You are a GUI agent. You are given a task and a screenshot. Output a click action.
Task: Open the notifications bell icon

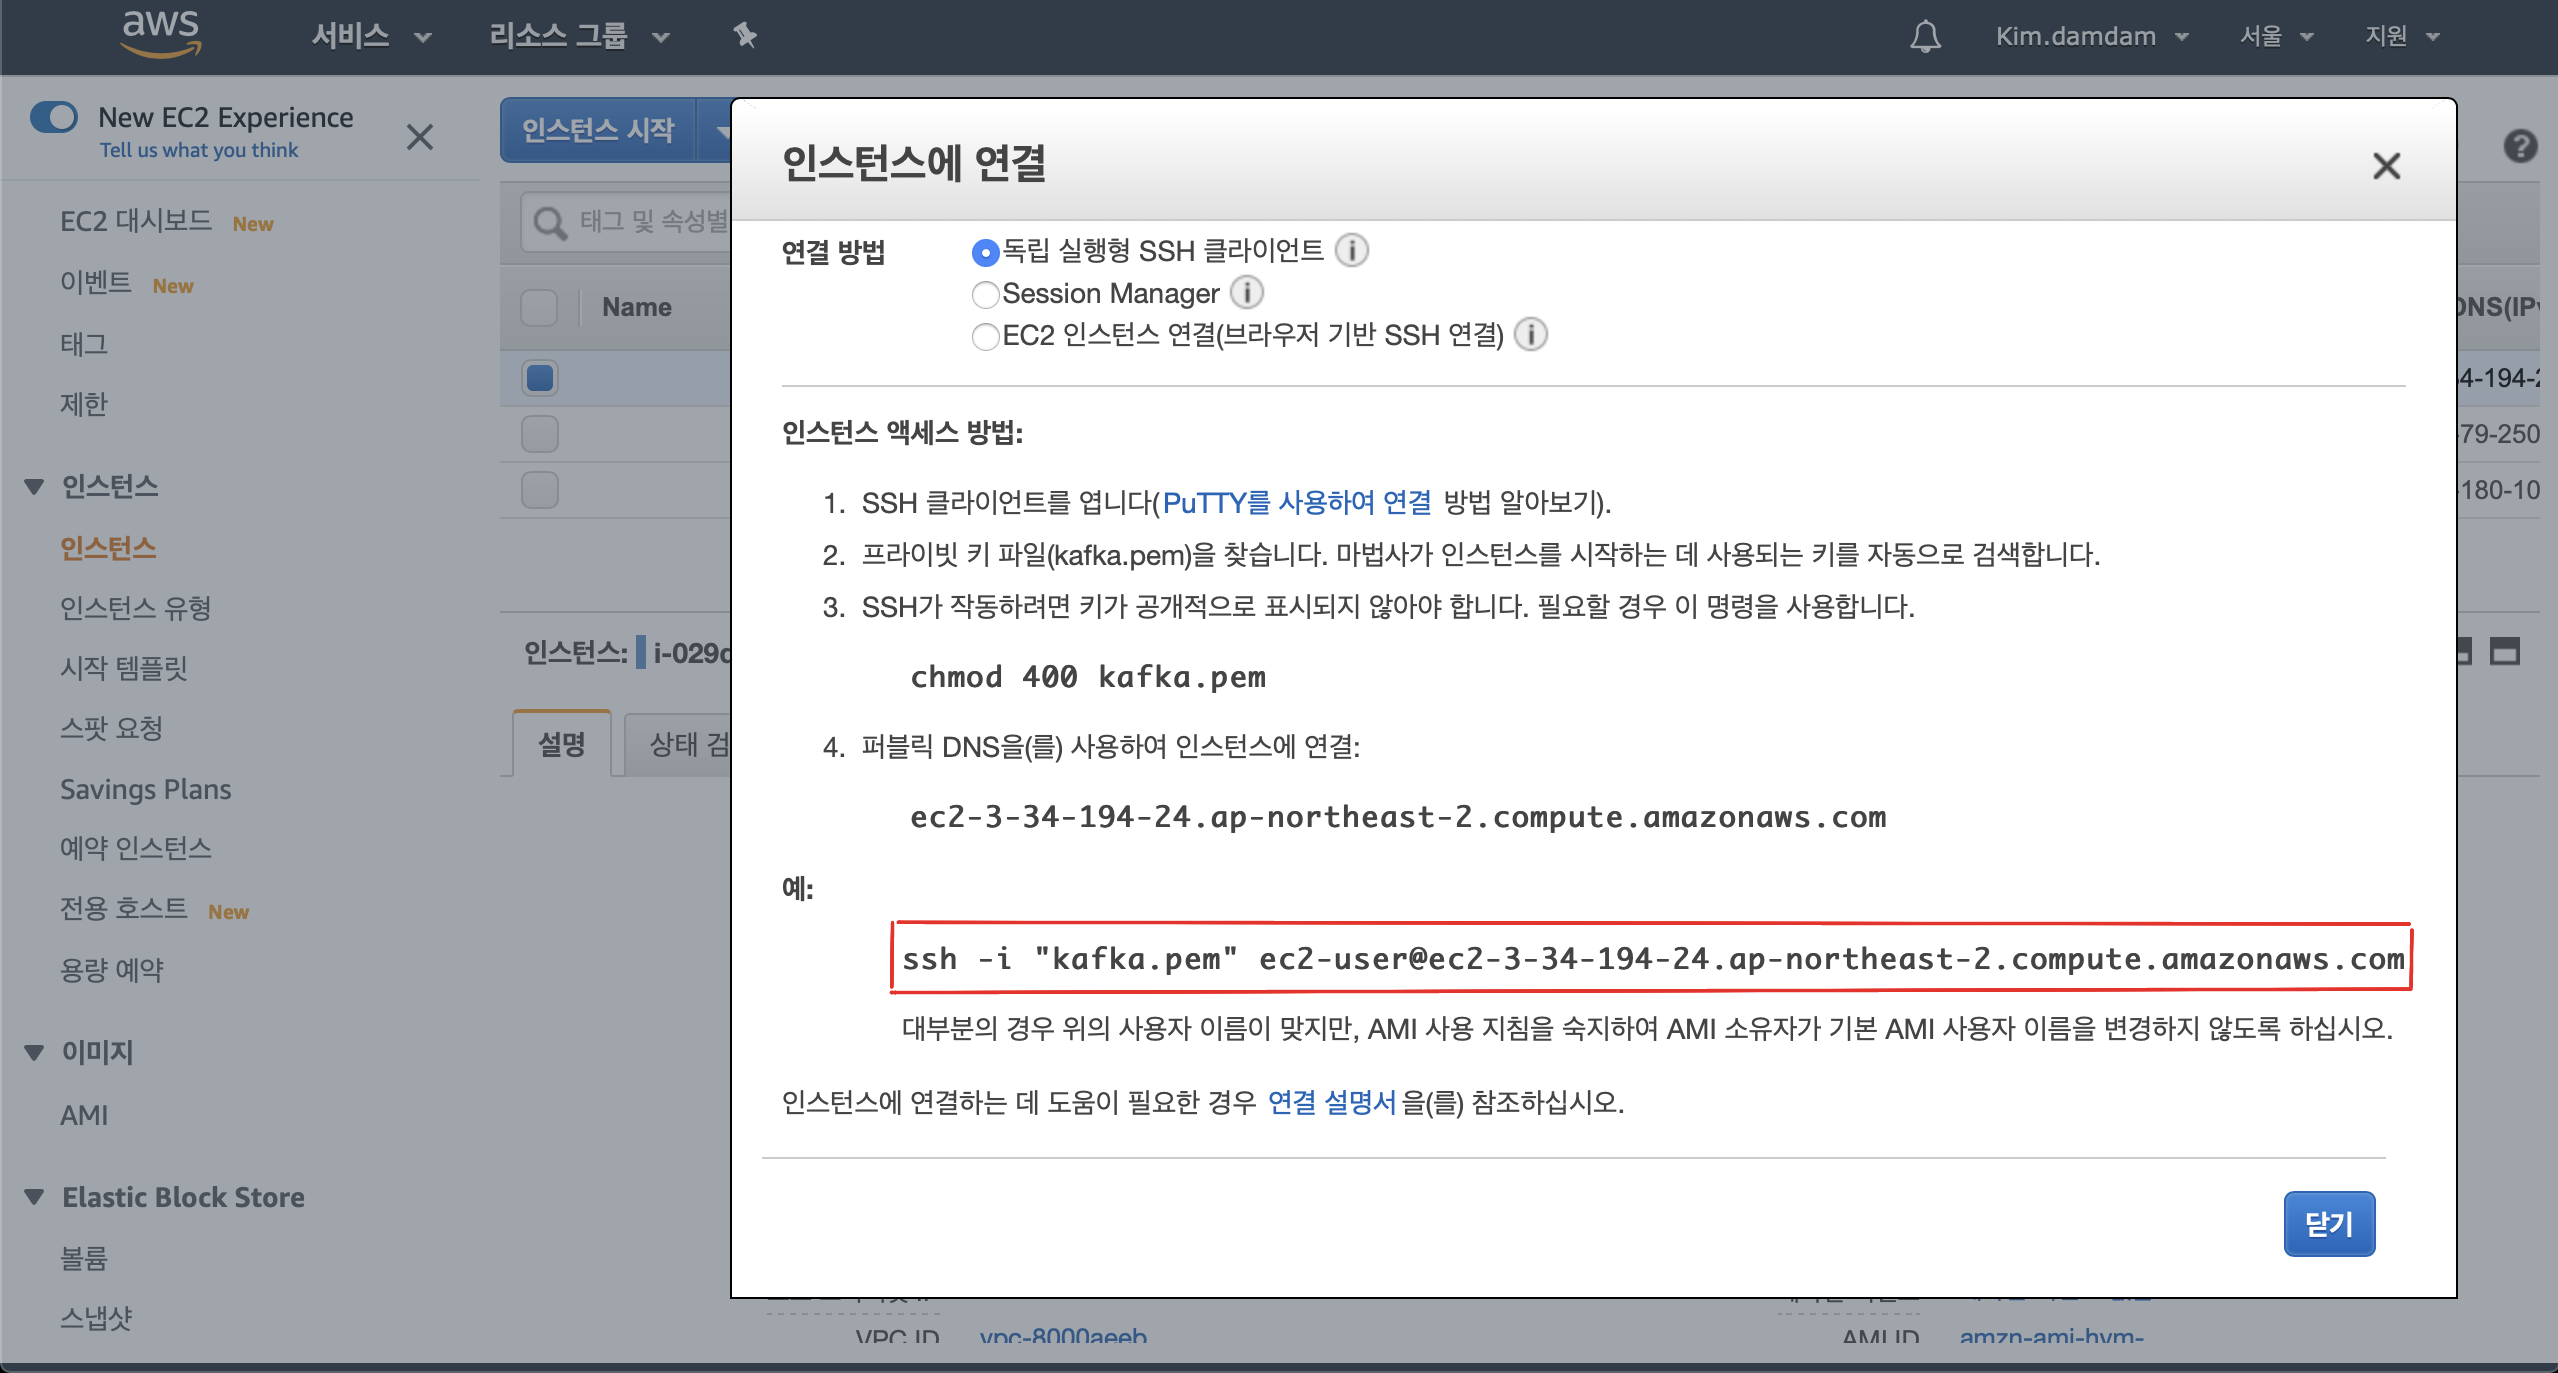tap(1925, 37)
